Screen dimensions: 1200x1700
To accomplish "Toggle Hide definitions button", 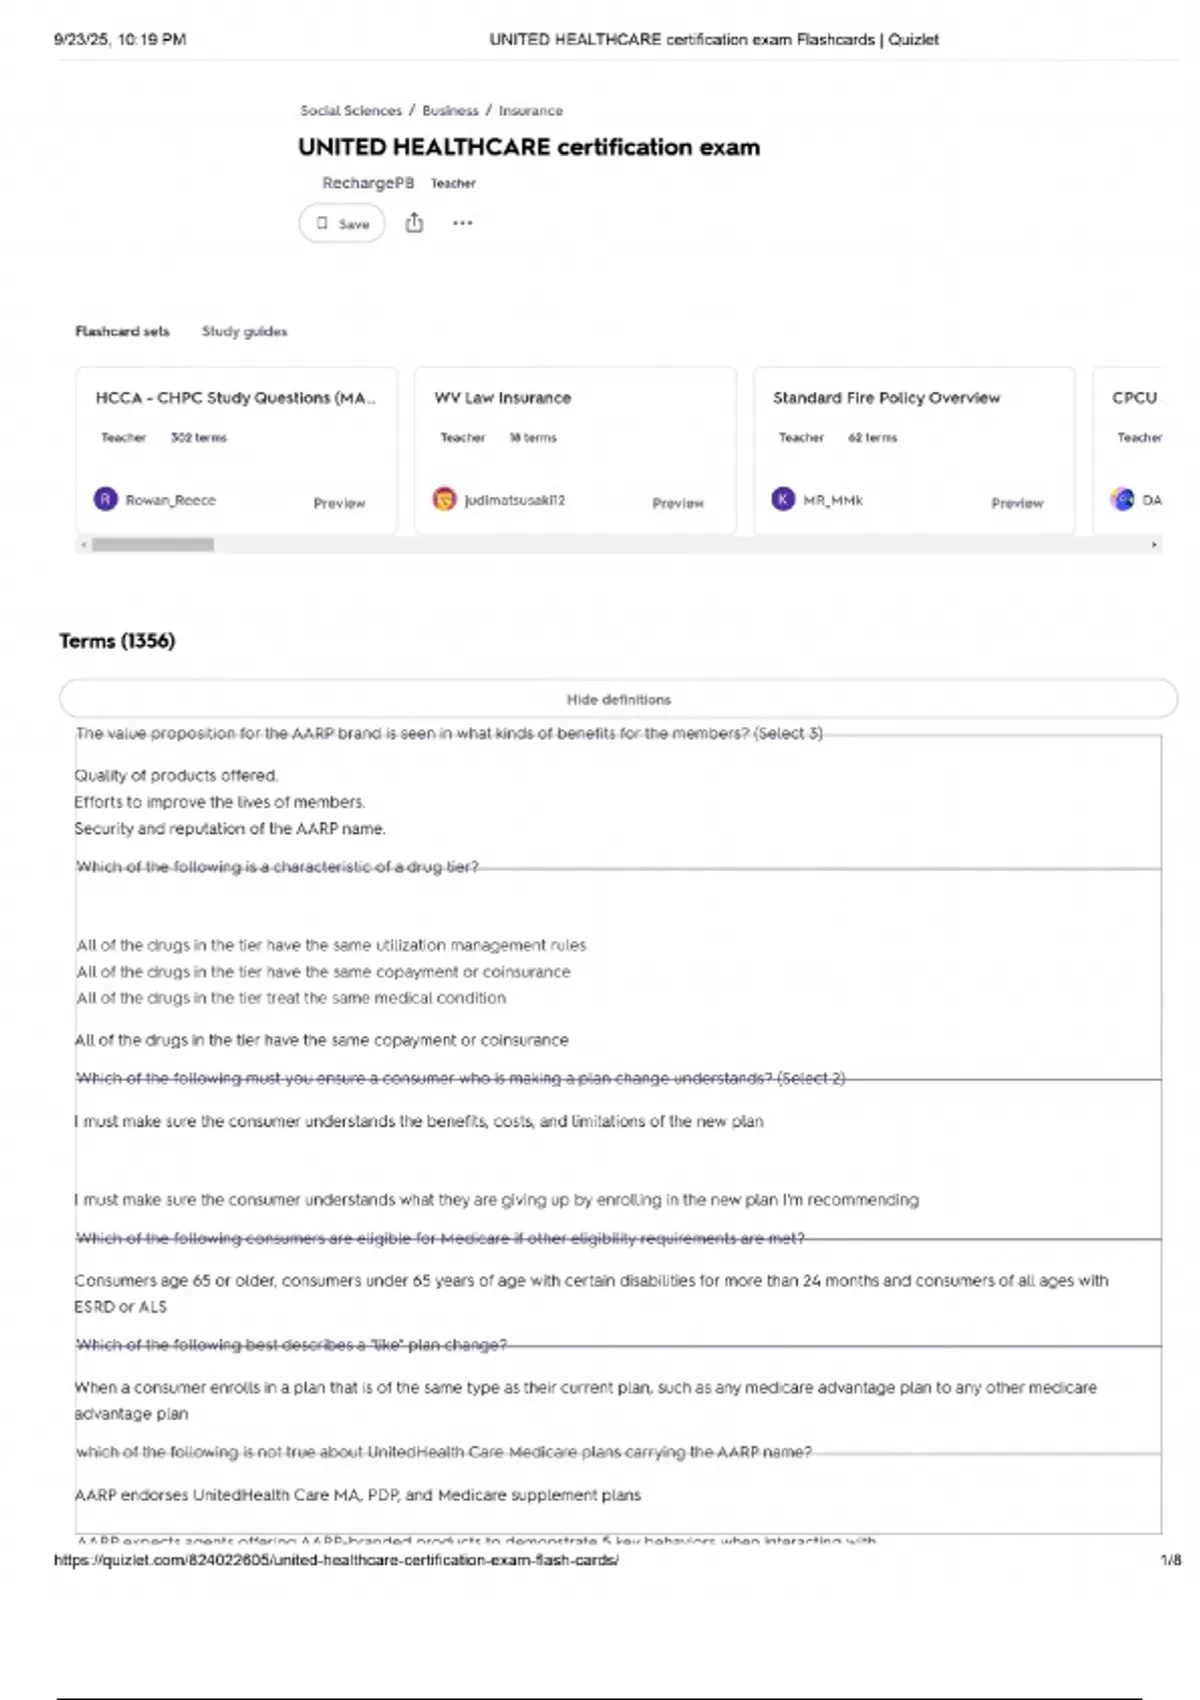I will pos(618,699).
